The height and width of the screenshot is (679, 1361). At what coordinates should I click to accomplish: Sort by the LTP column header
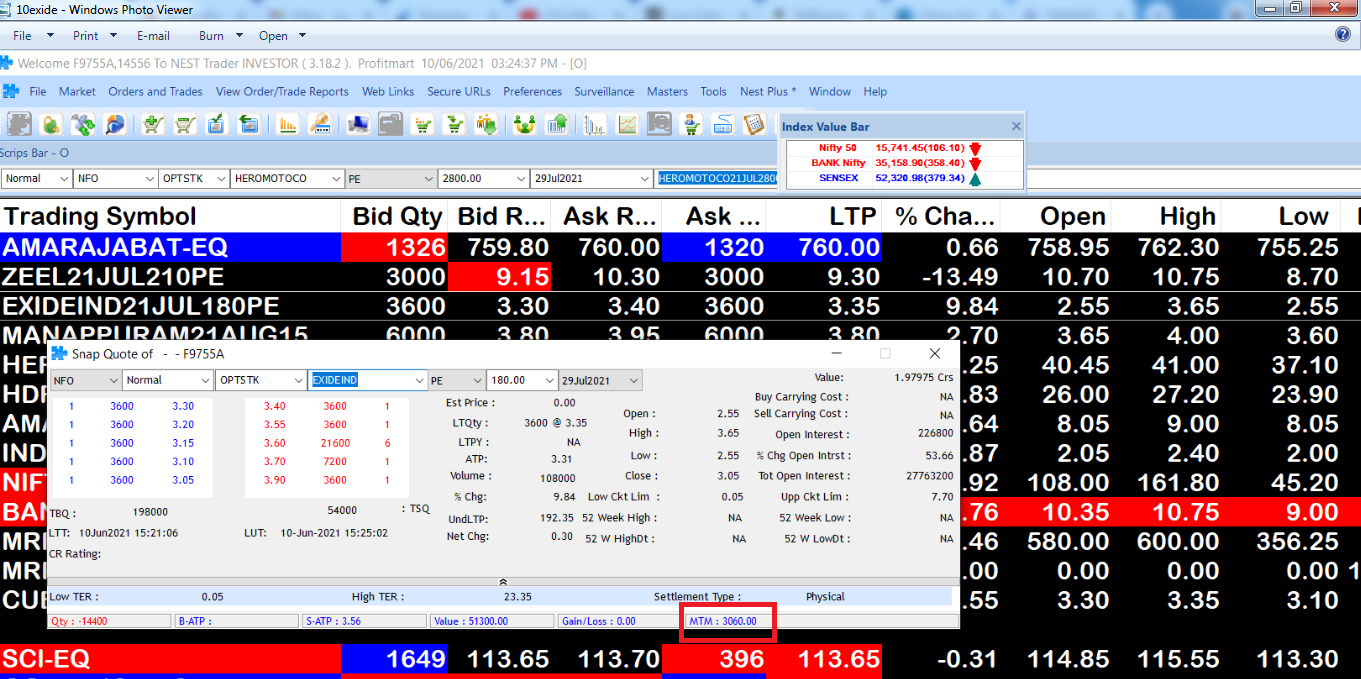pyautogui.click(x=825, y=216)
